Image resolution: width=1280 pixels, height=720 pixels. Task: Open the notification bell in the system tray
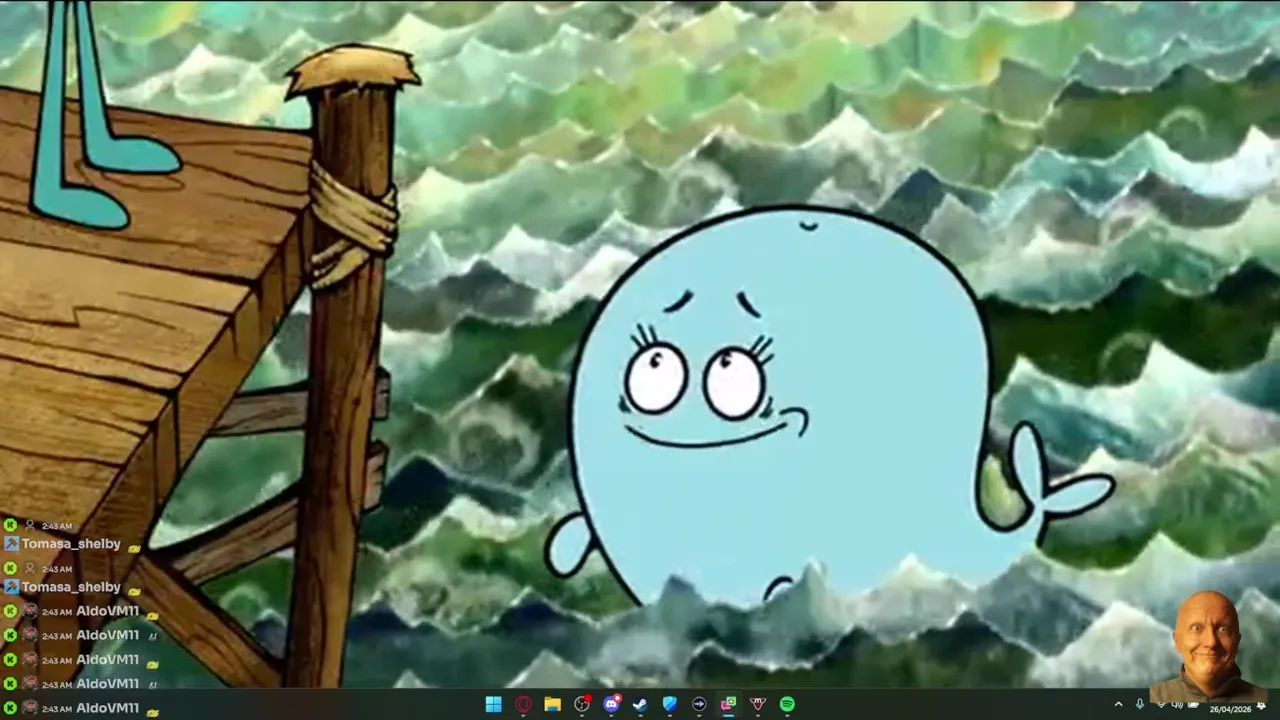tap(1261, 705)
